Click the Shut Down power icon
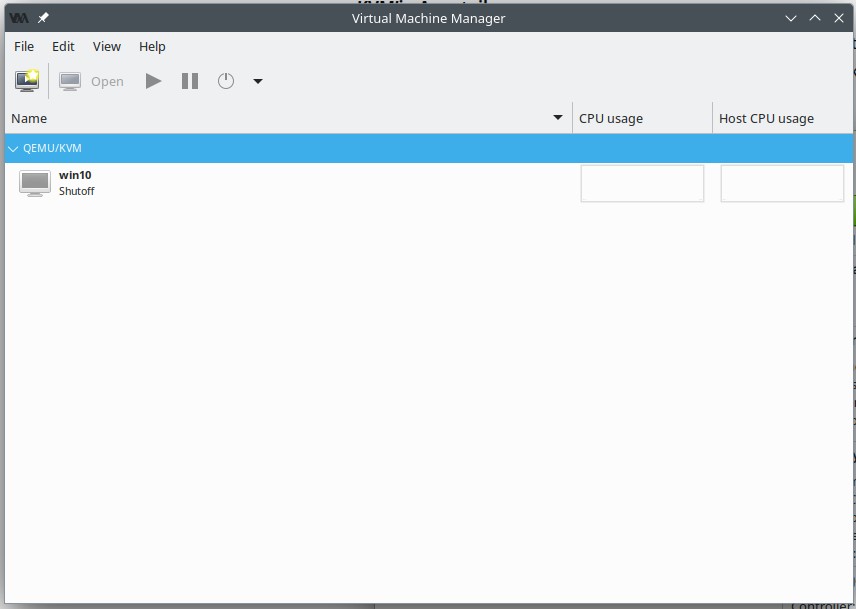The width and height of the screenshot is (856, 609). point(226,81)
